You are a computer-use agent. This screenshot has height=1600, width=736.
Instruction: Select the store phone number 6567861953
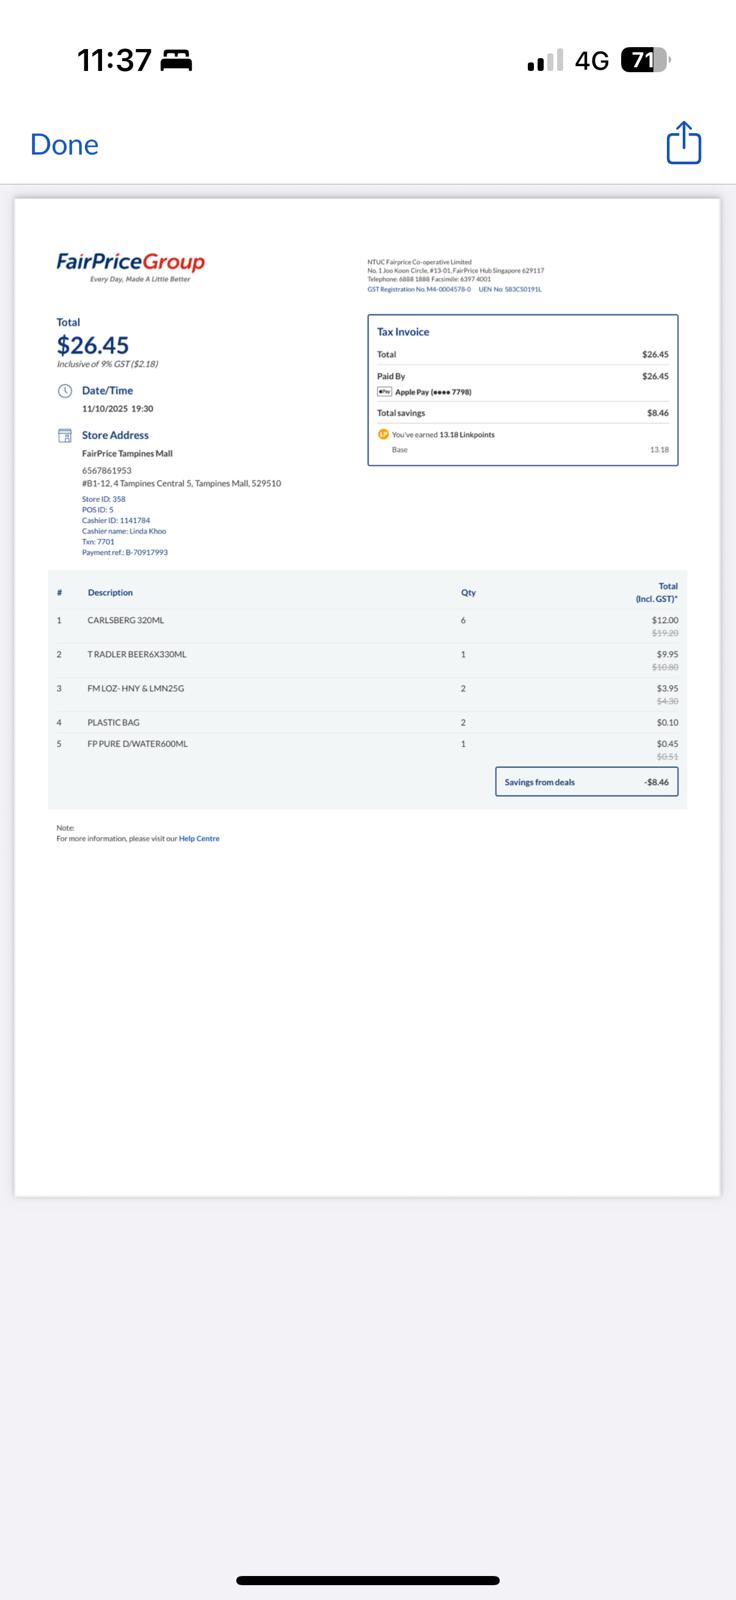pyautogui.click(x=107, y=470)
